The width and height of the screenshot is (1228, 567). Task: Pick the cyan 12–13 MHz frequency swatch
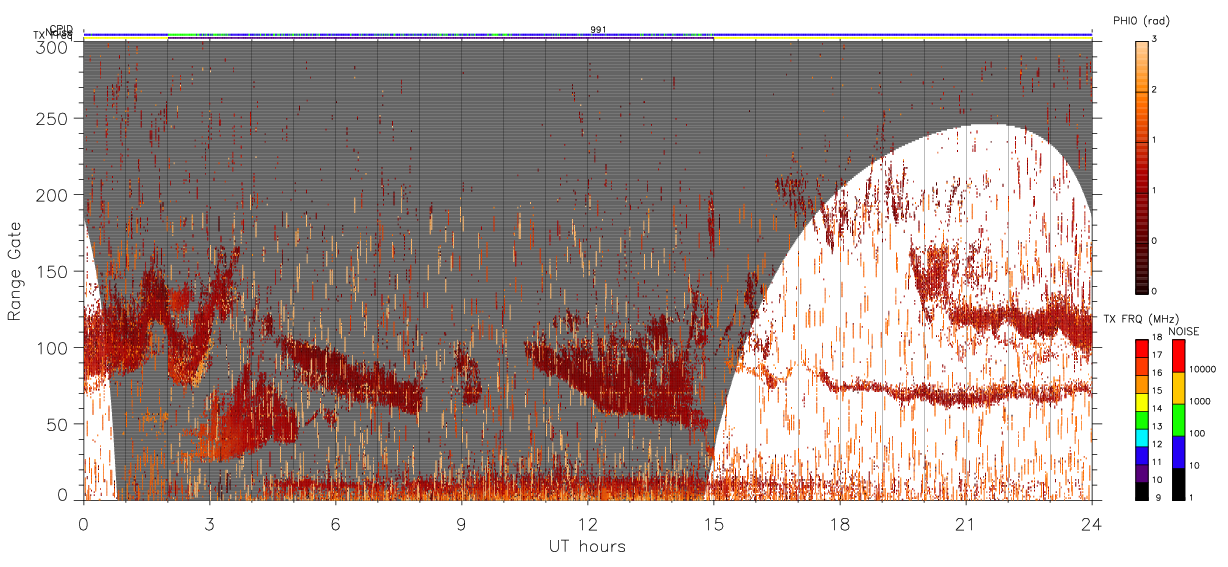[1143, 436]
